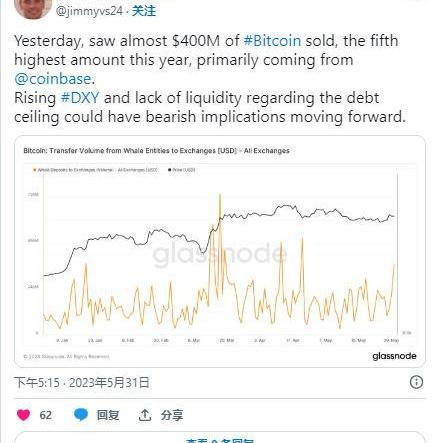
Task: Click the chart title about Whale Entities
Action: click(156, 151)
